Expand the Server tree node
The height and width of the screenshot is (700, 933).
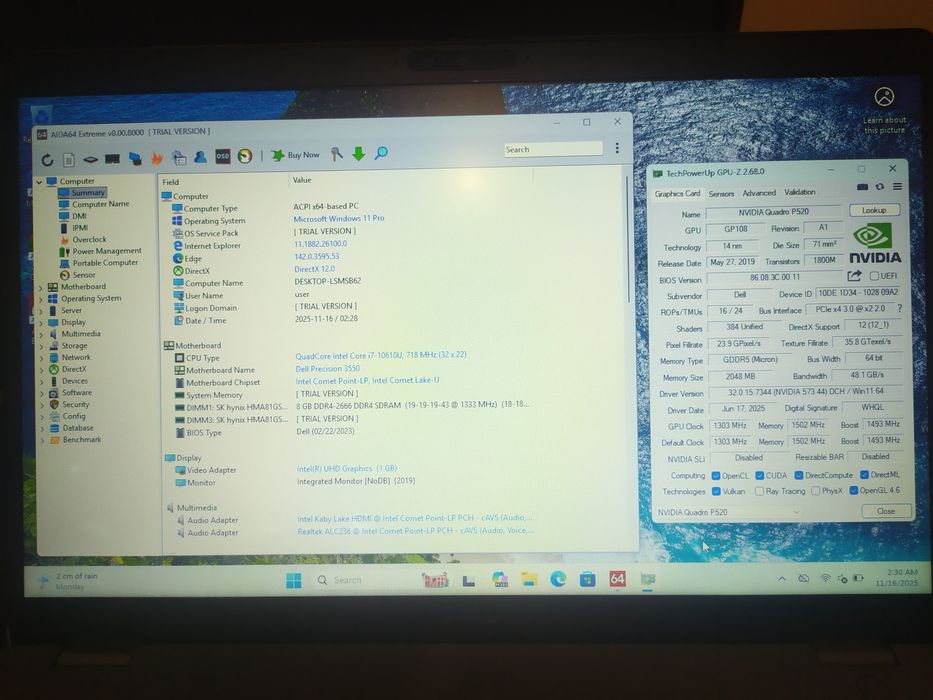point(42,311)
